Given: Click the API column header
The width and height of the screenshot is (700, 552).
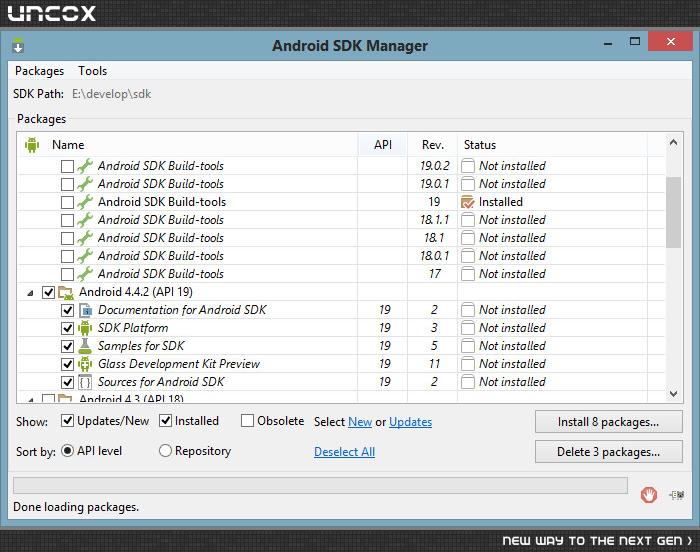Looking at the screenshot, I should (x=383, y=145).
